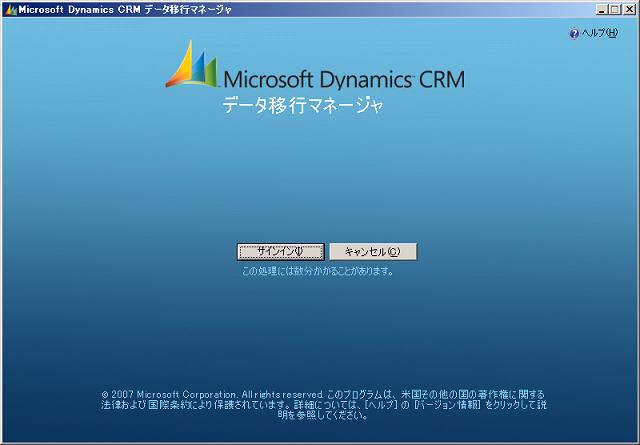Click the blue question mark help icon
The height and width of the screenshot is (445, 640).
(x=574, y=33)
